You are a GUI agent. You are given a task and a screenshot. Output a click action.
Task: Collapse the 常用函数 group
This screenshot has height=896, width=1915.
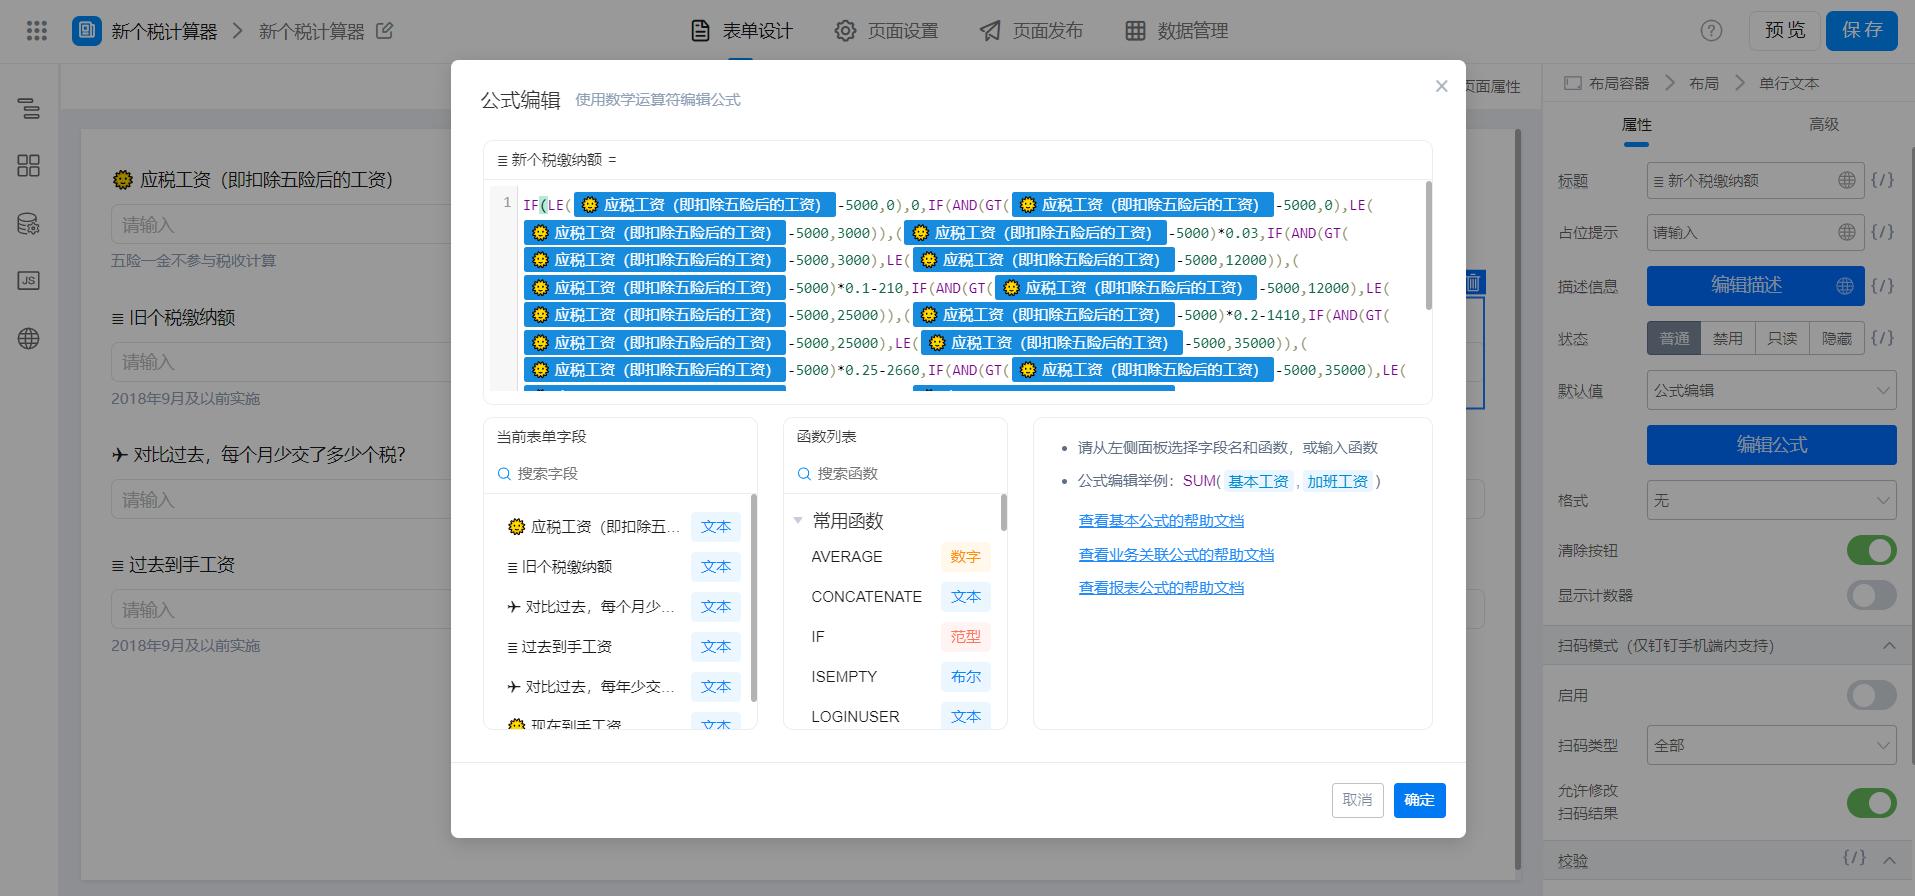(798, 520)
